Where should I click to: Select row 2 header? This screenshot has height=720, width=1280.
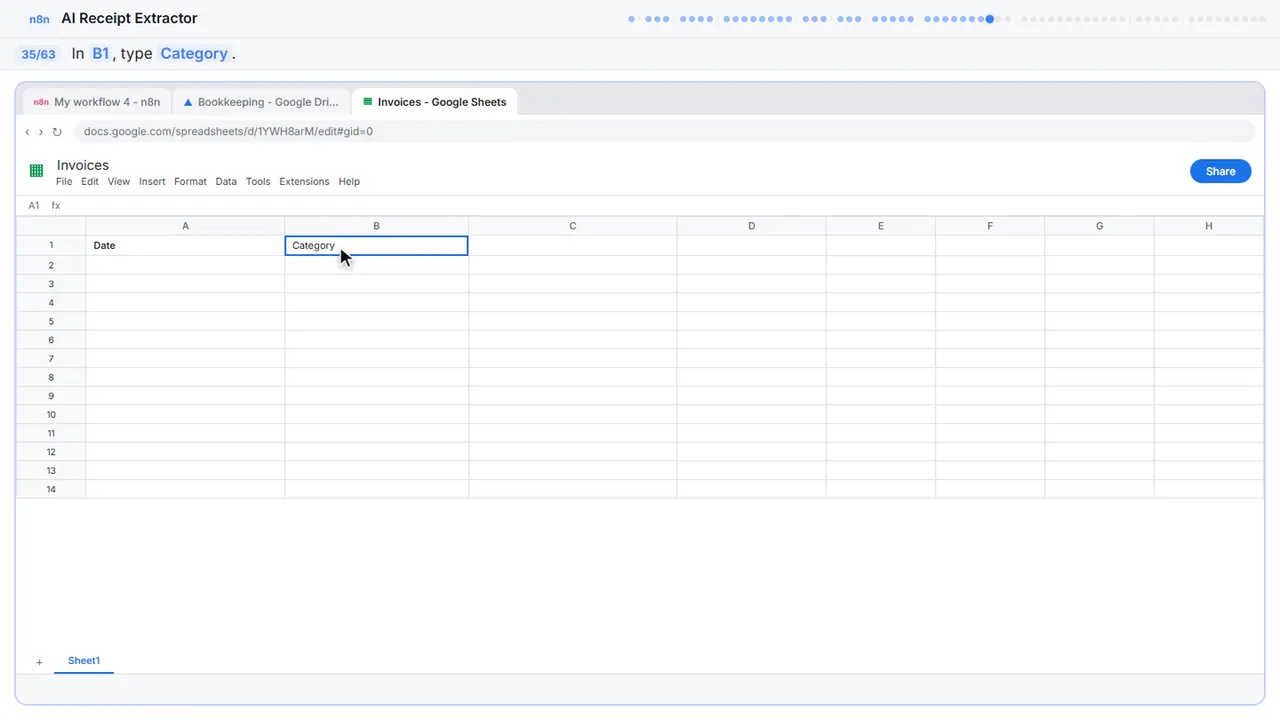tap(51, 265)
